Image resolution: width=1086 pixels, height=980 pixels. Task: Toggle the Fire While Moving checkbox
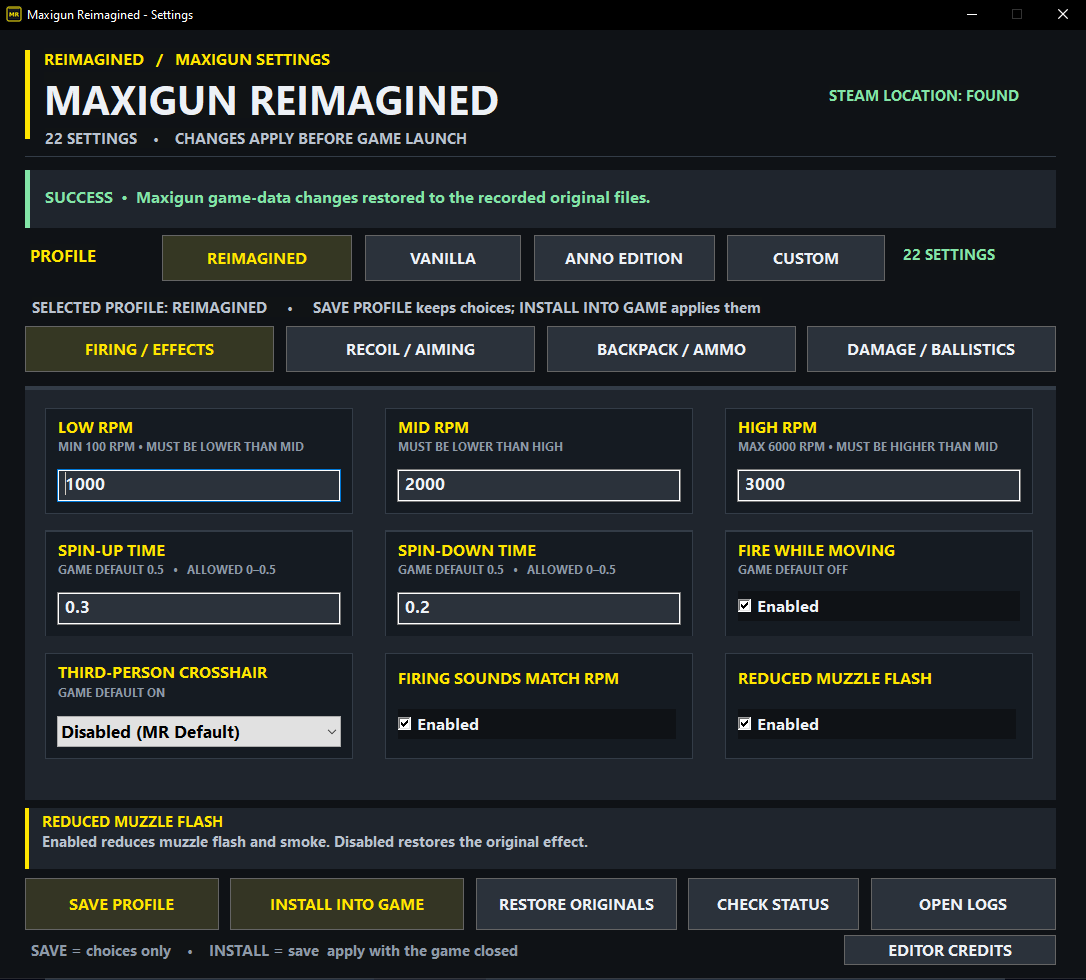coord(745,606)
